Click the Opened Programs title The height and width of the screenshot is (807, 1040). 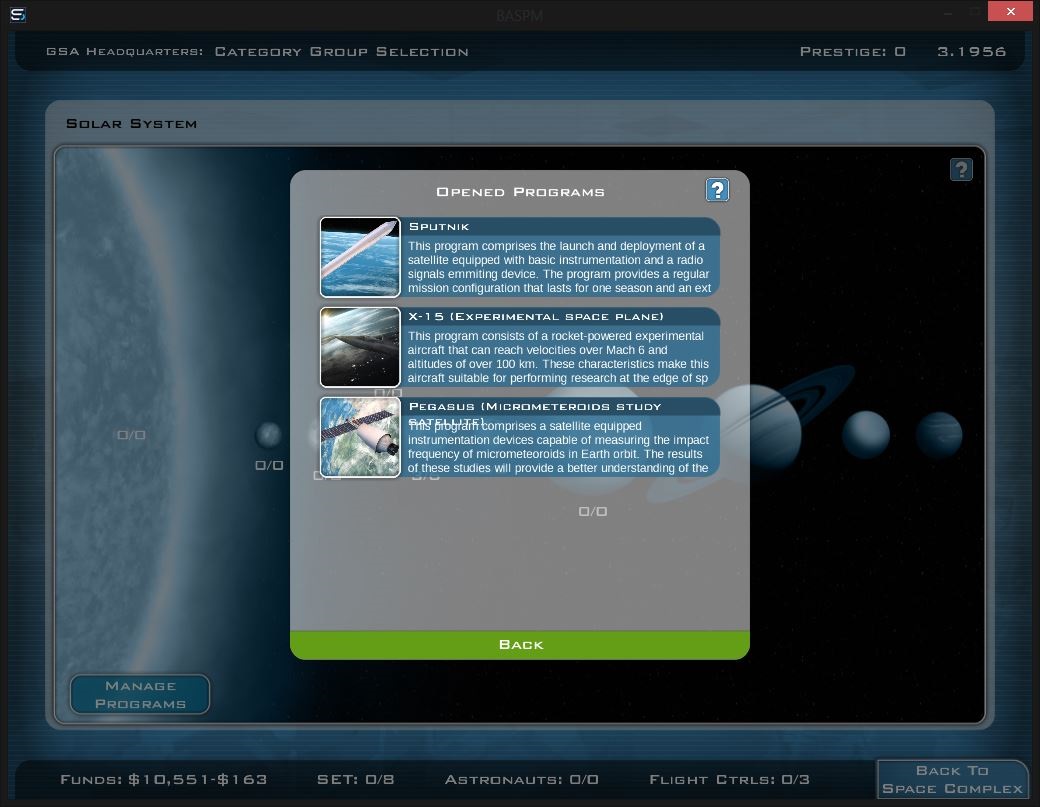(520, 192)
